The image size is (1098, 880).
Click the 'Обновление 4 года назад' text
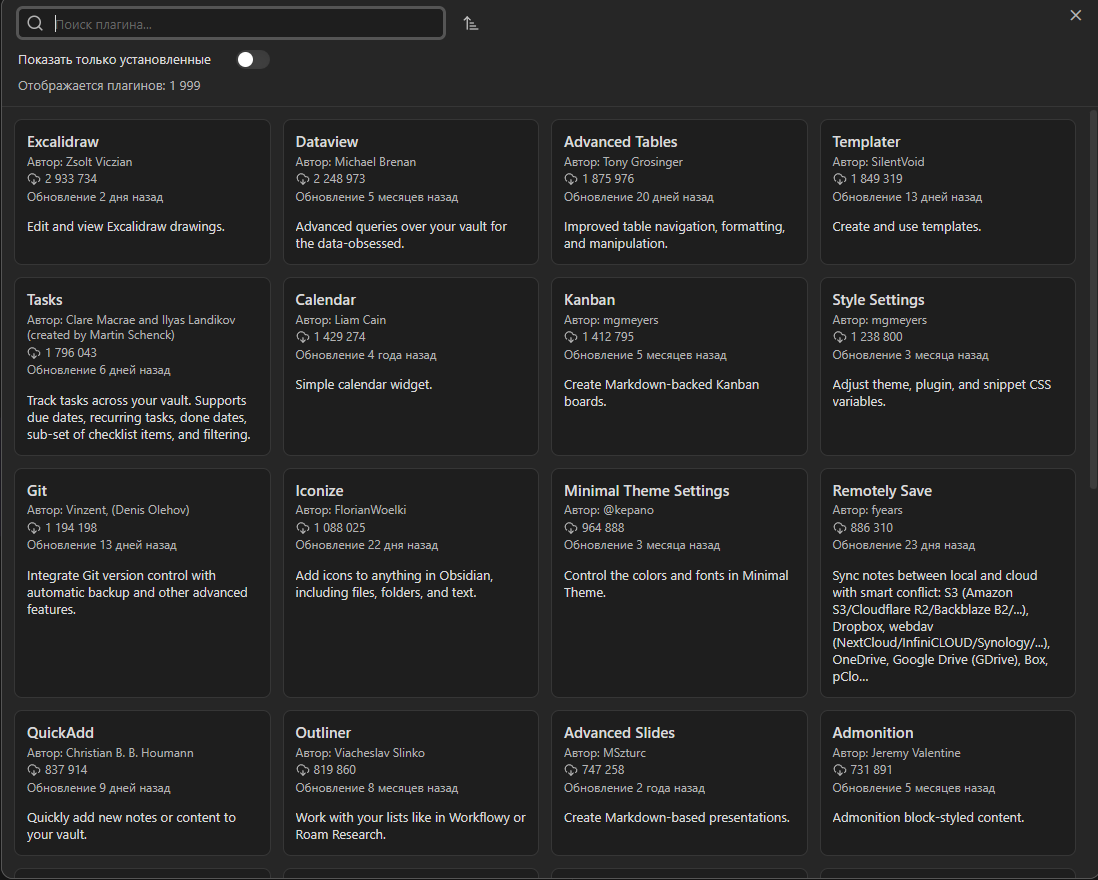pyautogui.click(x=366, y=356)
